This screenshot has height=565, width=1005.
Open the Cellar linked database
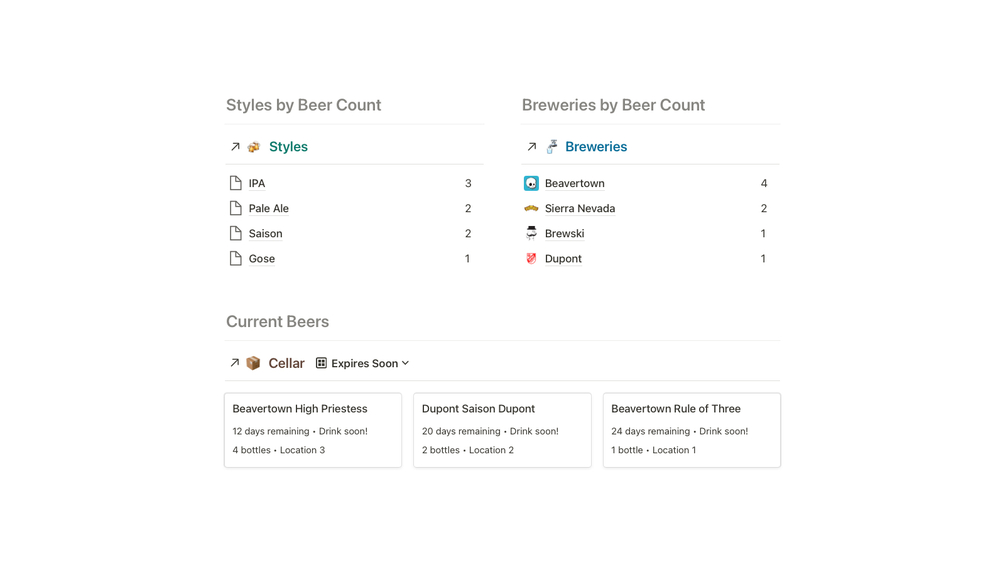click(x=286, y=364)
